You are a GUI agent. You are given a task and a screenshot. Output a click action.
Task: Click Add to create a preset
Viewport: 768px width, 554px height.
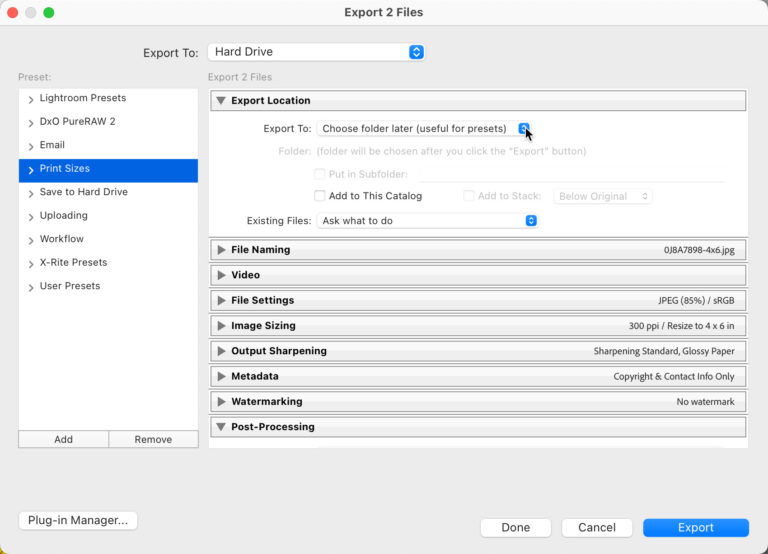tap(63, 439)
